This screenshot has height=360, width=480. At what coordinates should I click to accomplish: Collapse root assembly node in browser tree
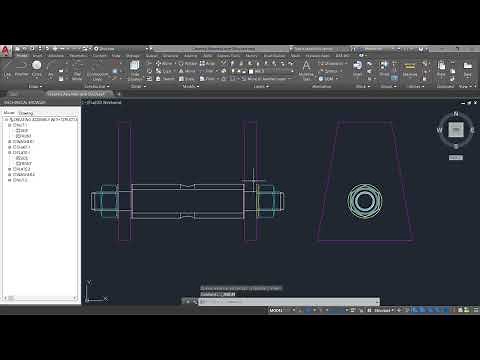6,119
